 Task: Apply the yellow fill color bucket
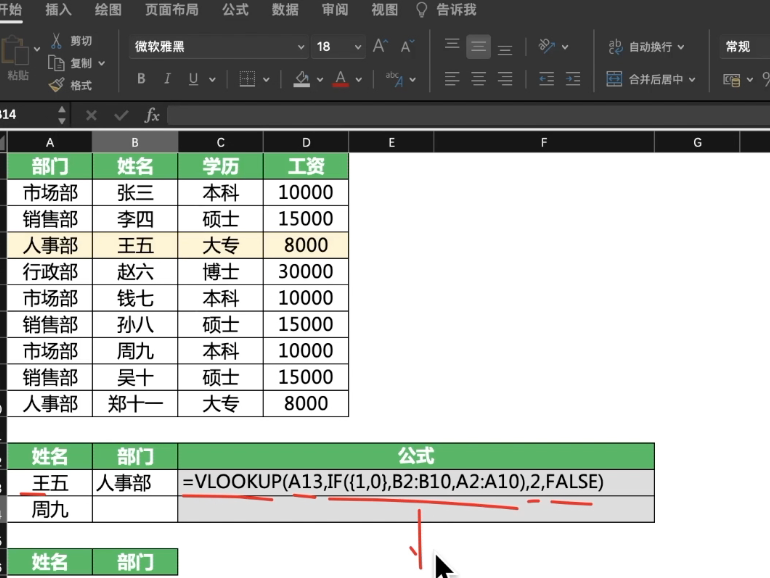tap(301, 79)
